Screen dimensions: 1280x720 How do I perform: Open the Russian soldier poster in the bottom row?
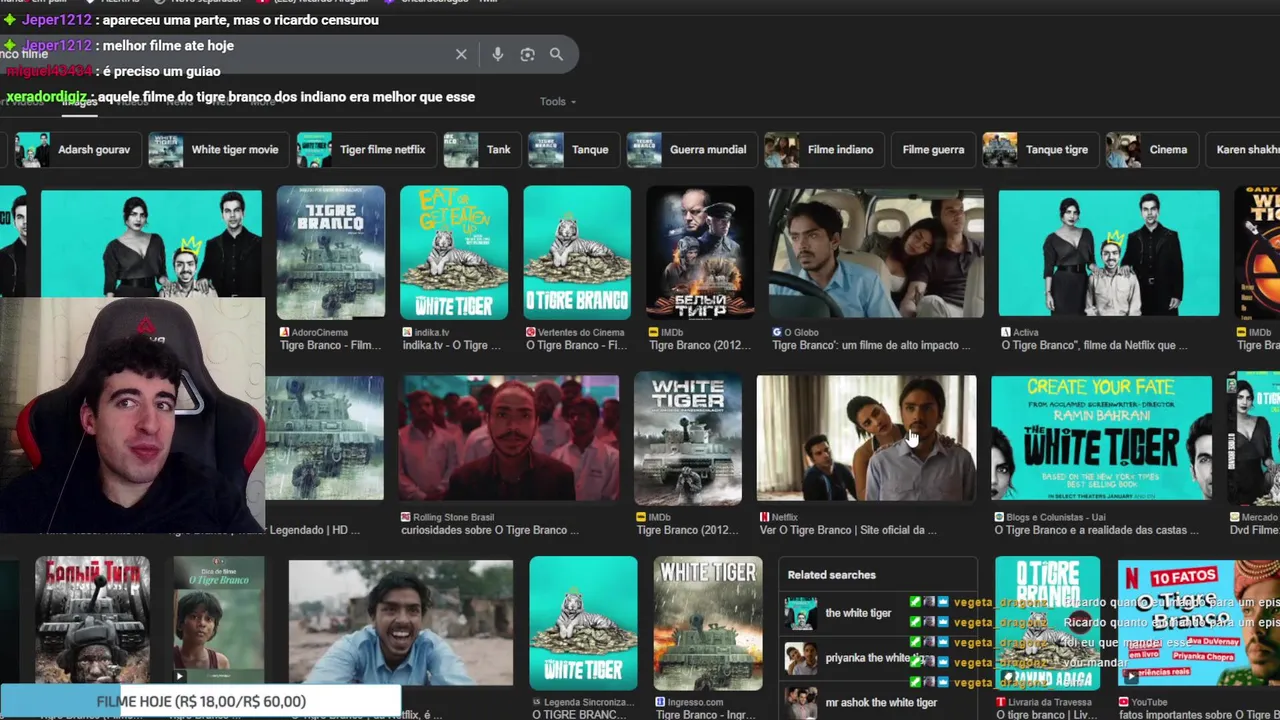point(92,622)
